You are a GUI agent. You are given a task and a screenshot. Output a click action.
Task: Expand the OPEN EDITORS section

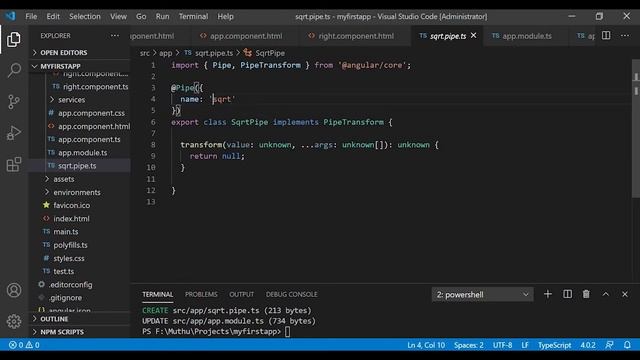coord(80,53)
